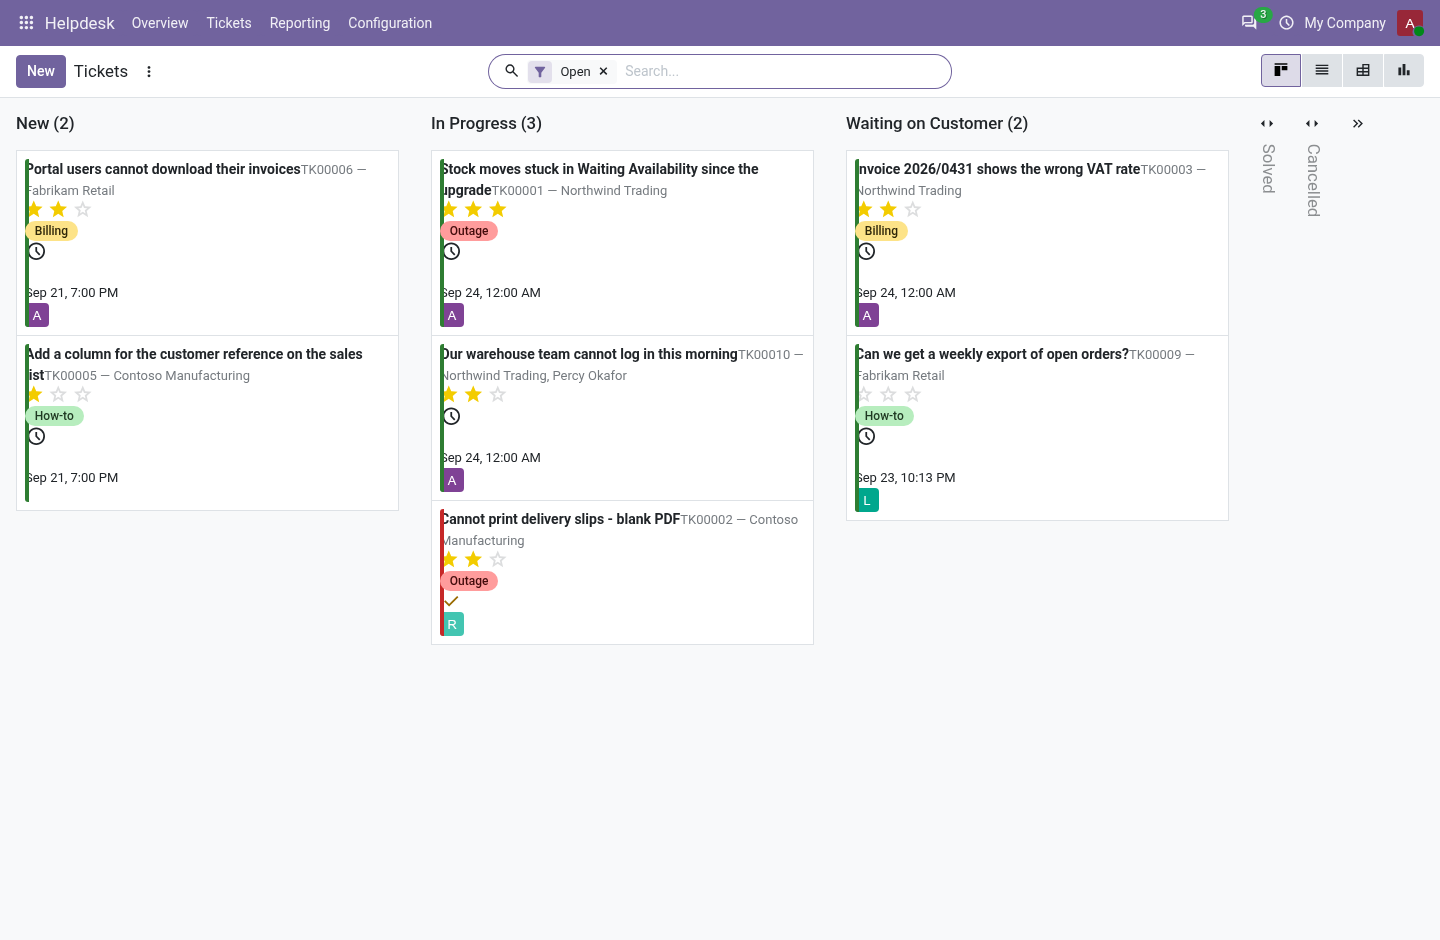Set third star on warehouse login ticket
Image resolution: width=1440 pixels, height=940 pixels.
point(498,394)
